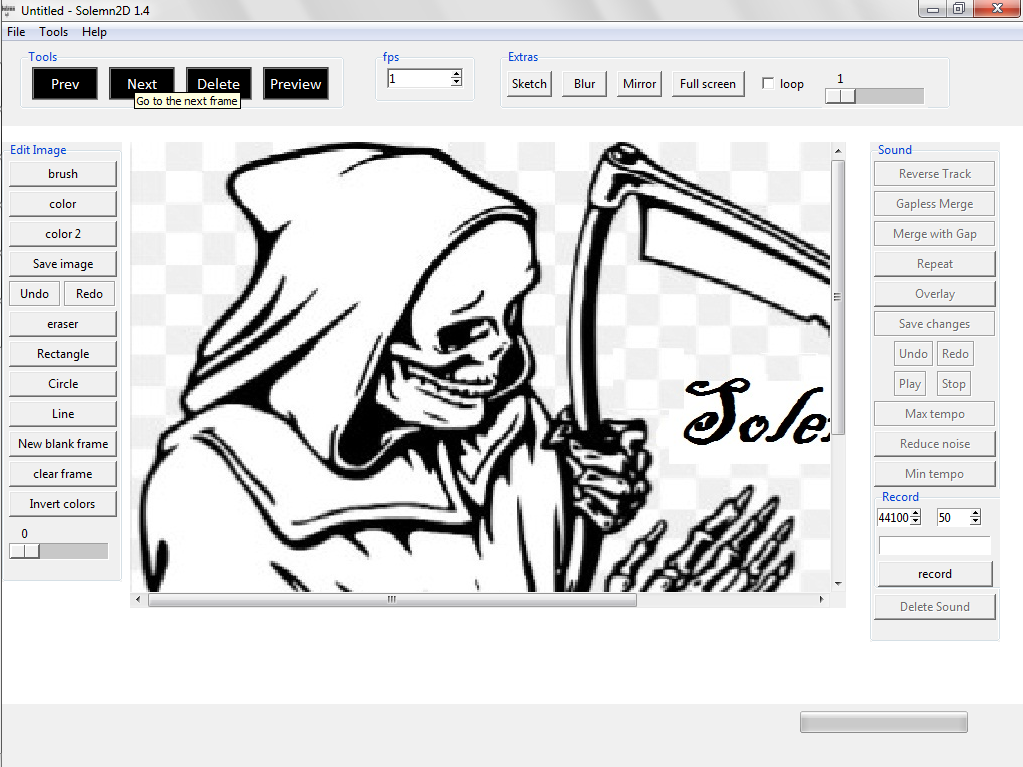Click Save image
Viewport: 1023px width, 767px height.
click(x=63, y=264)
